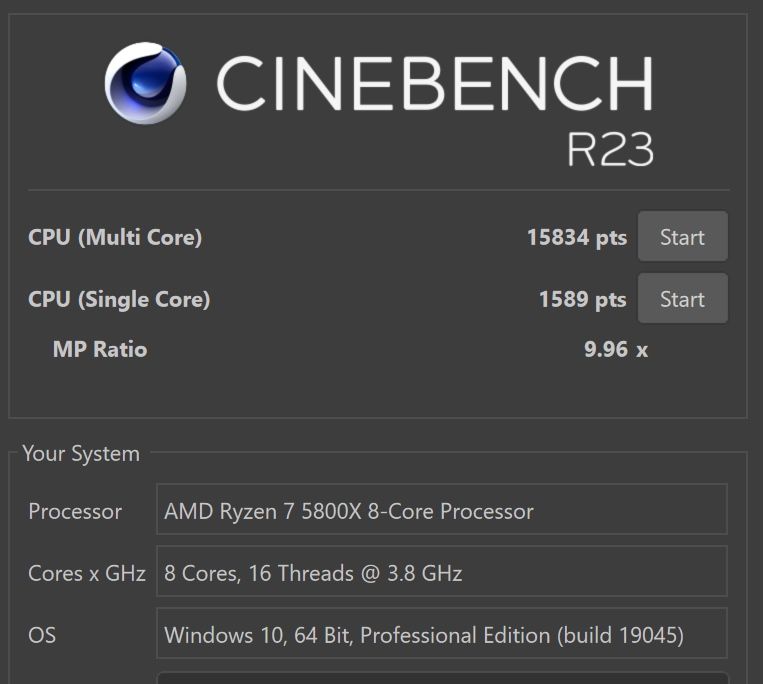Image resolution: width=763 pixels, height=684 pixels.
Task: Click the R23 version text
Action: pos(610,149)
